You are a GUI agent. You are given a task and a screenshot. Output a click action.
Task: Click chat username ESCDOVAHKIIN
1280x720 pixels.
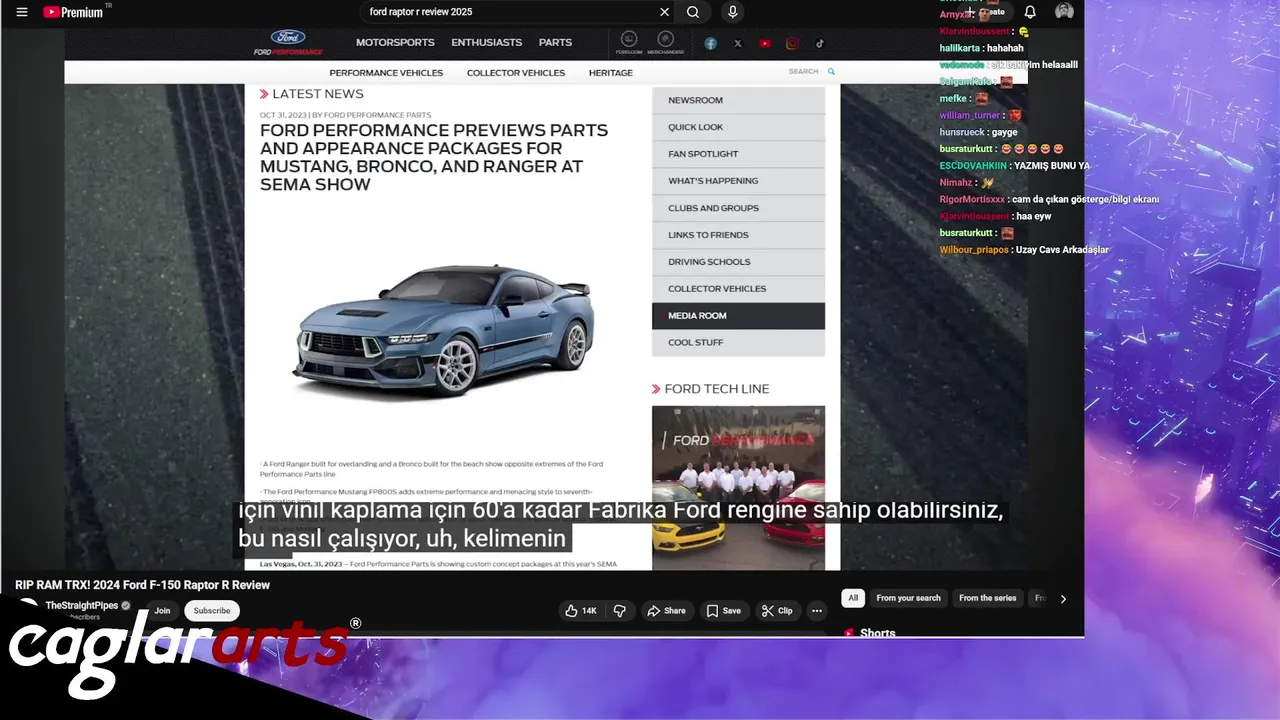[x=974, y=166]
